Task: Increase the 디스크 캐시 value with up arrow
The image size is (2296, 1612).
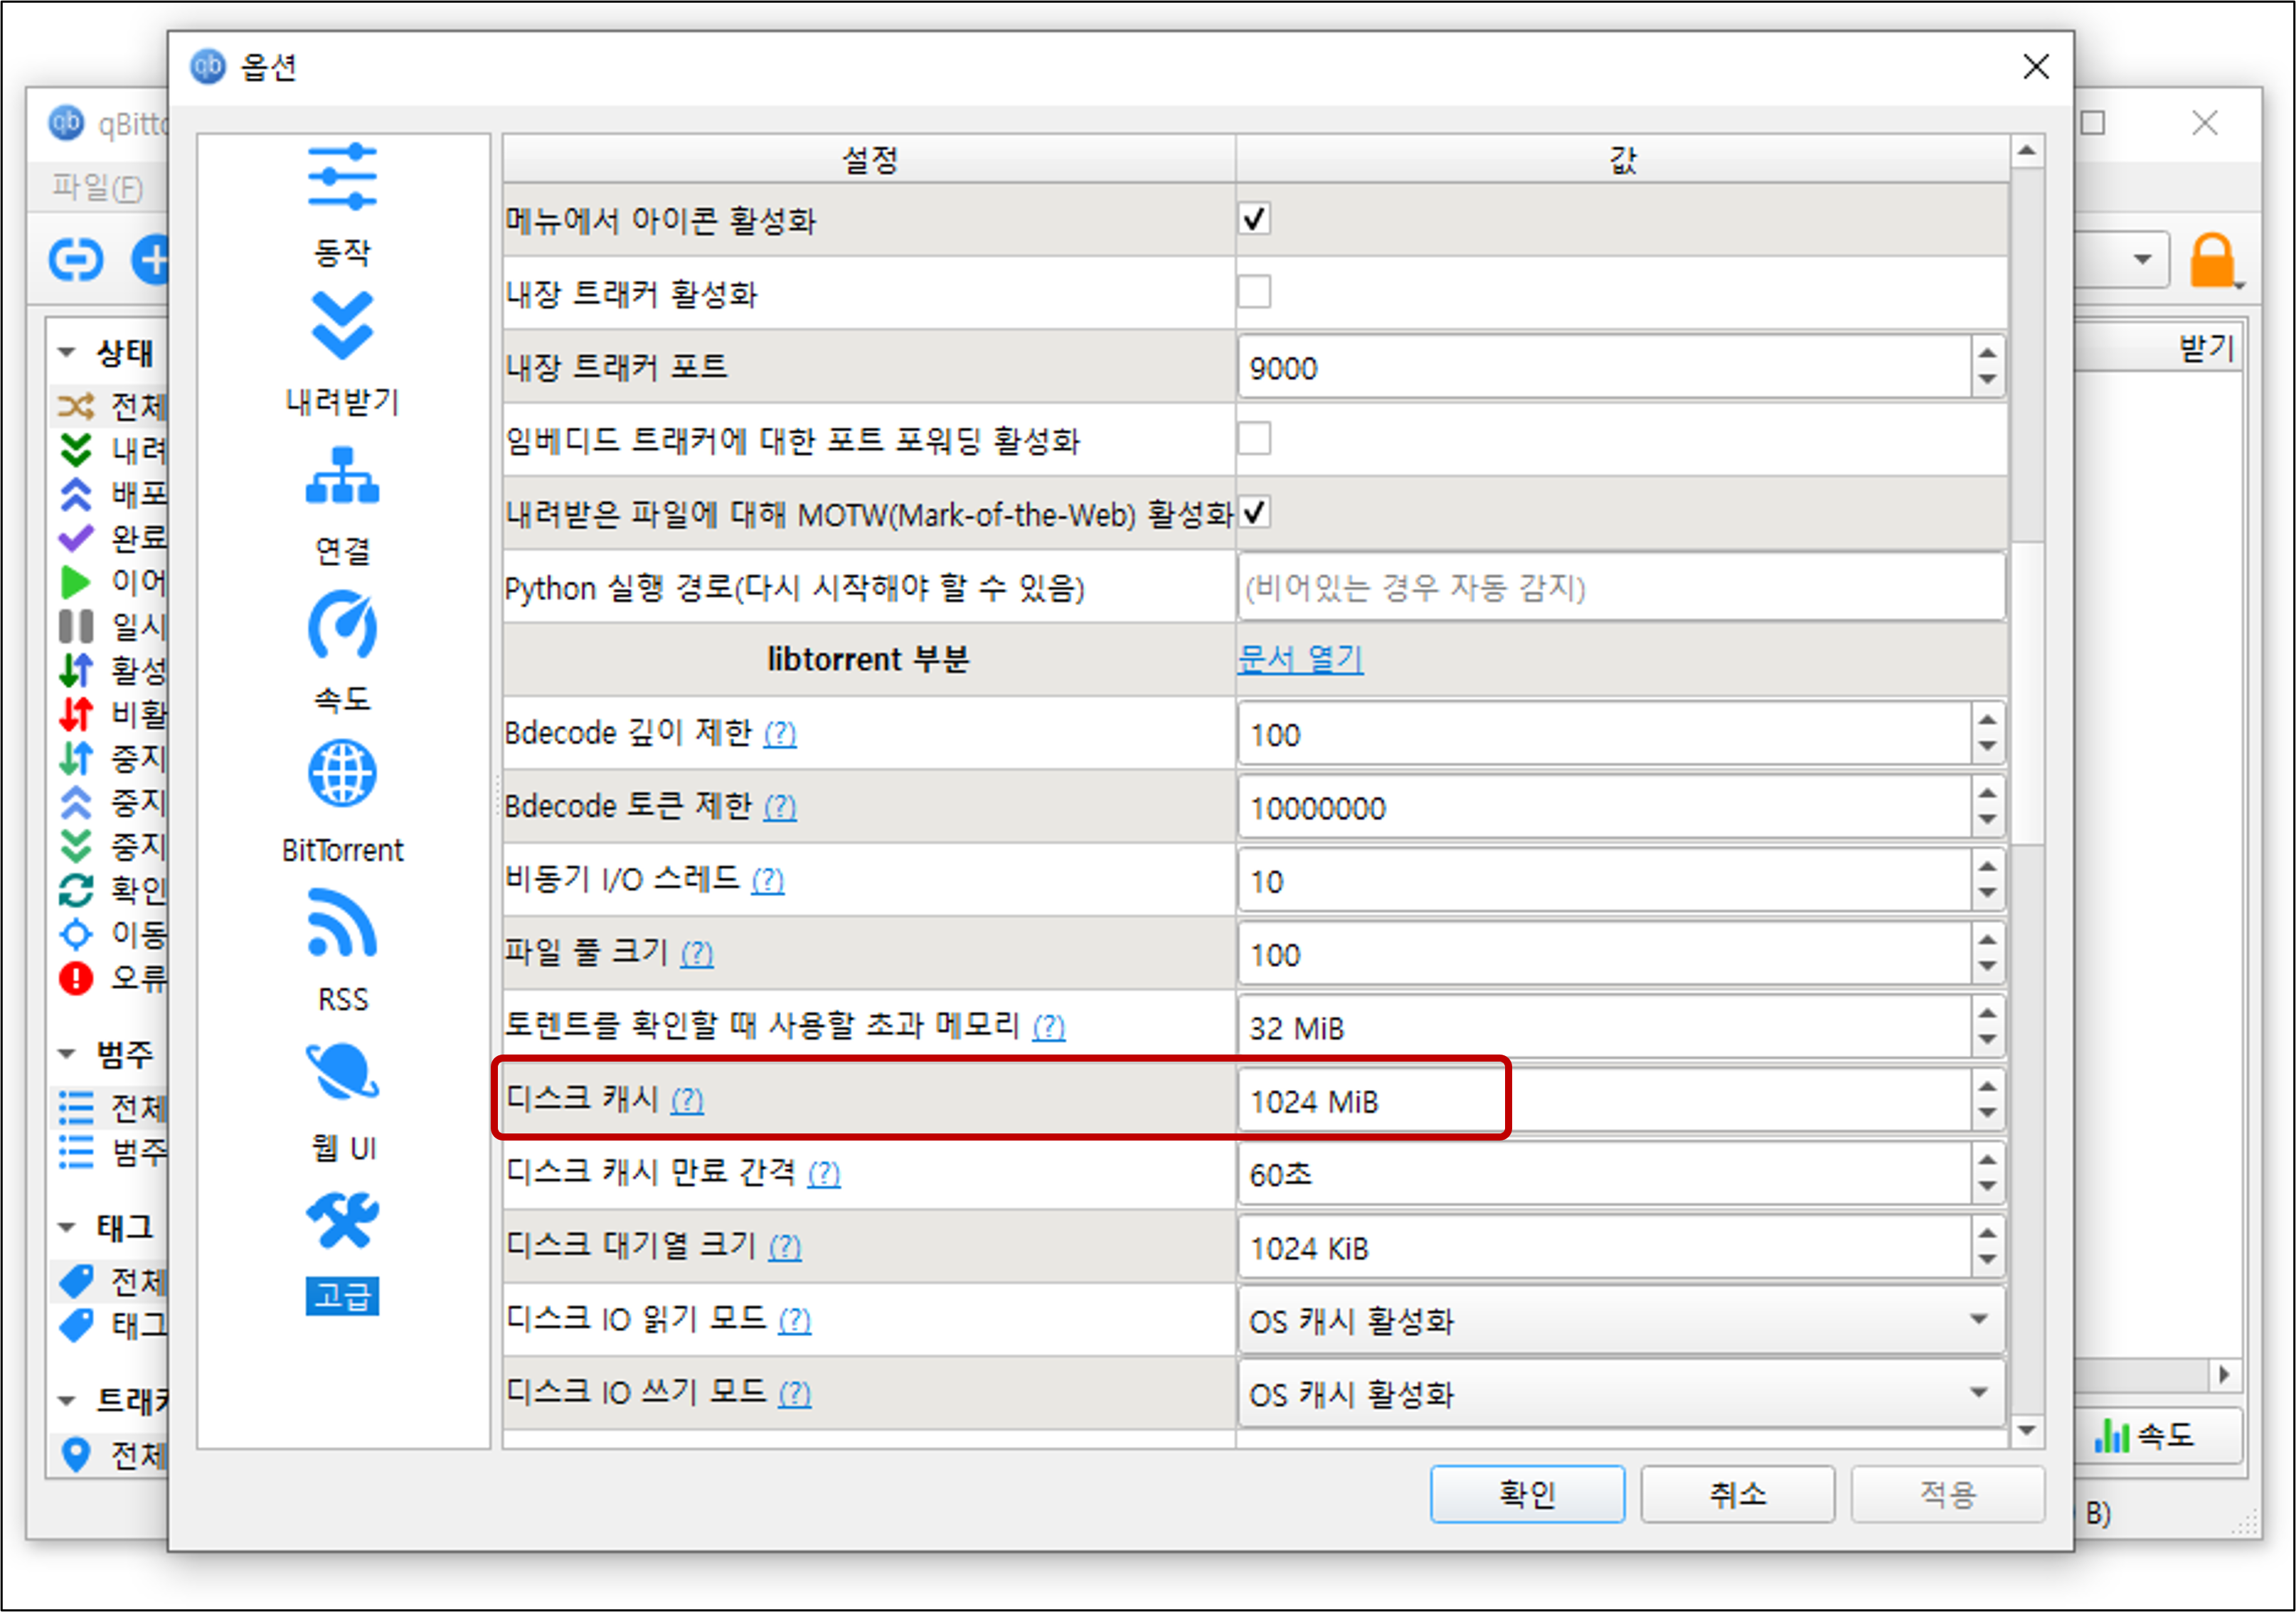Action: click(1987, 1087)
